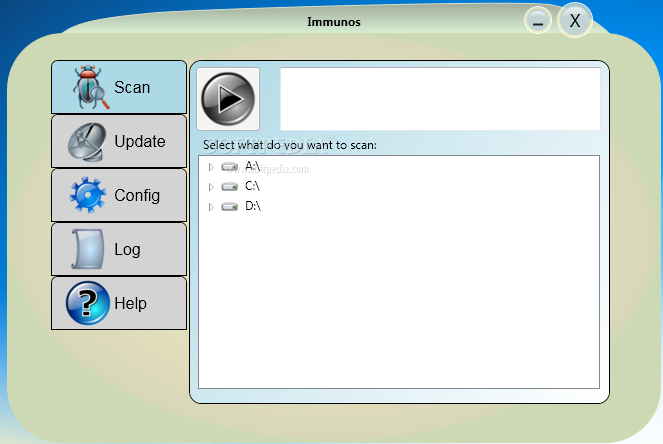Select the A:\ drive icon
Screen dimensions: 663x444
230,166
